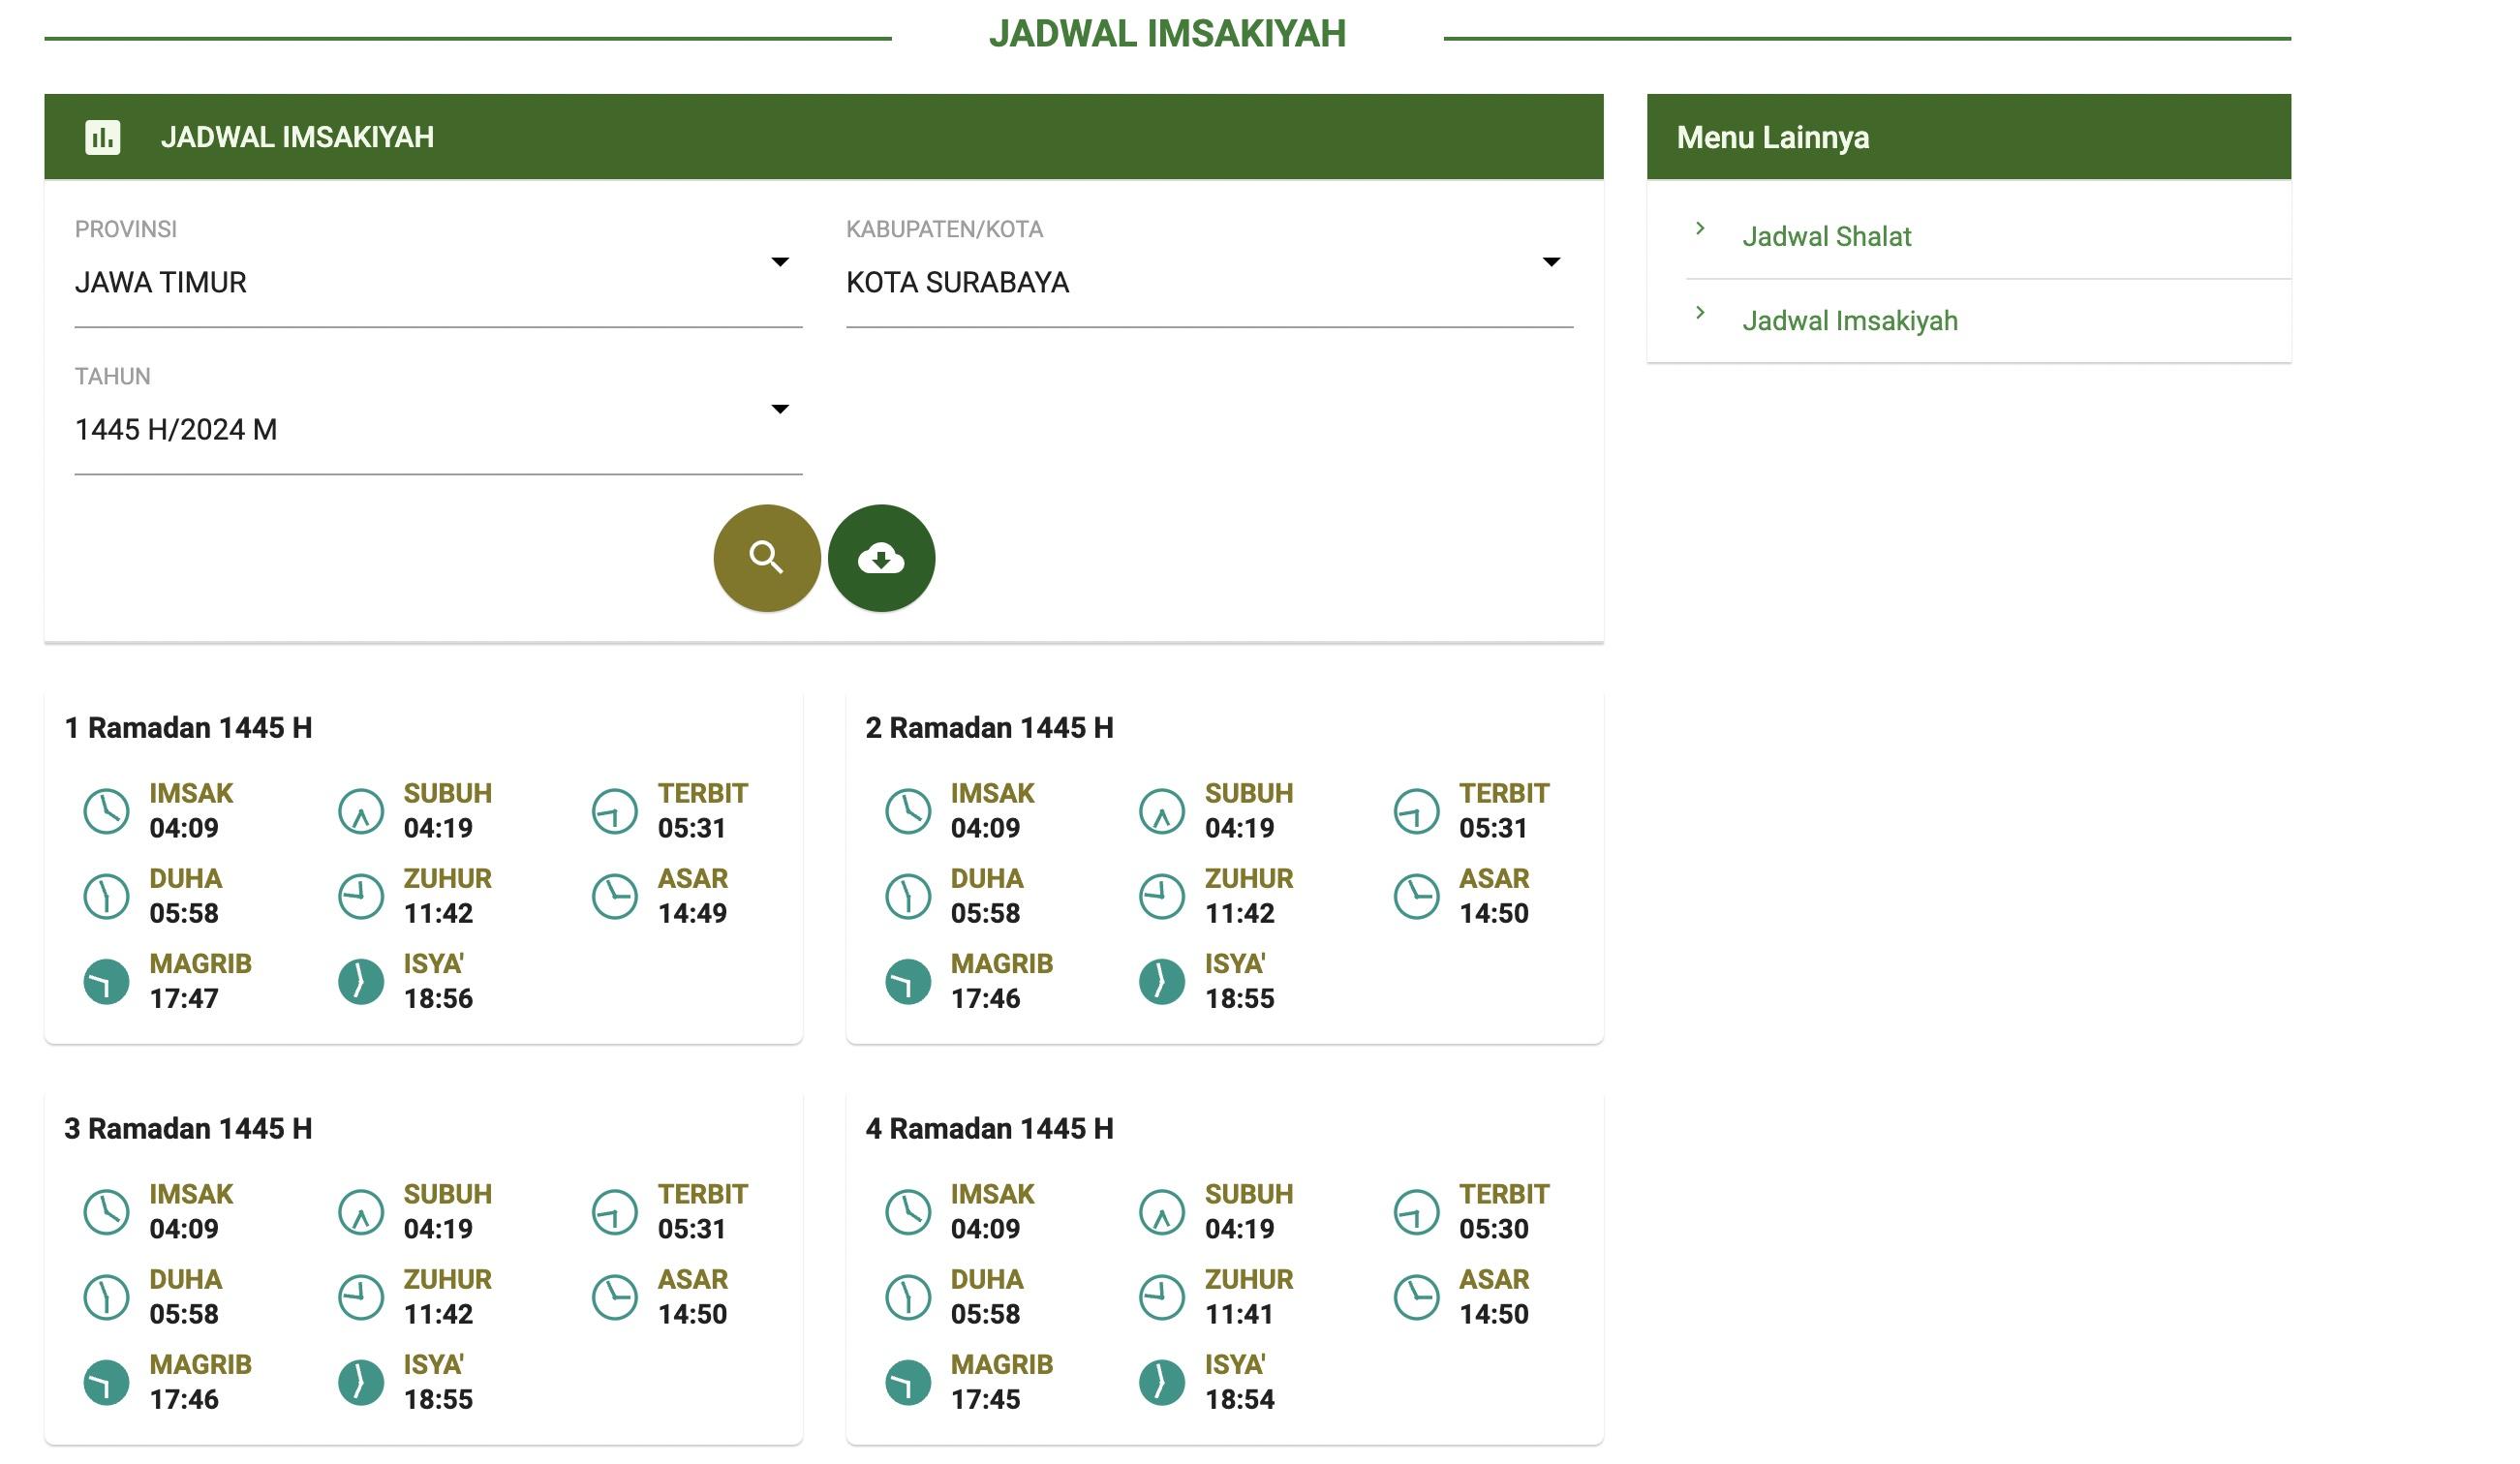2520x1464 pixels.
Task: Select the 1 Ramadan 1445 H card title
Action: [x=188, y=727]
